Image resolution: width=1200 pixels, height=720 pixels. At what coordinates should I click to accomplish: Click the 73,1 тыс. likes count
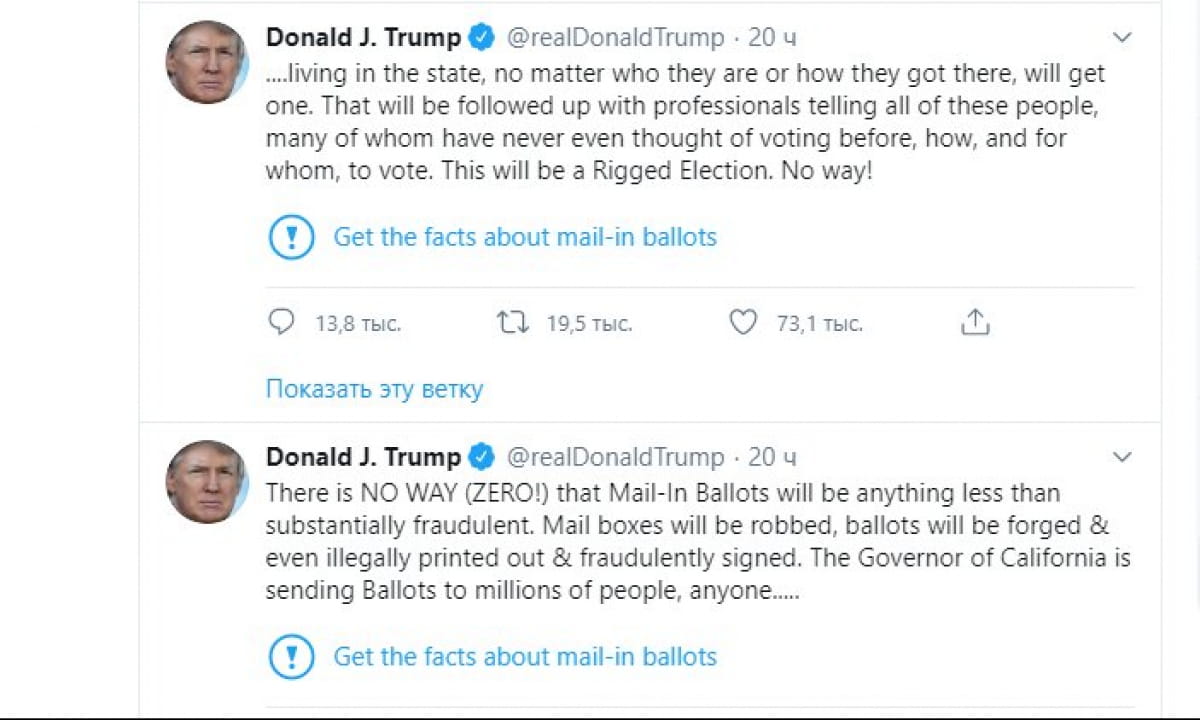tap(819, 324)
